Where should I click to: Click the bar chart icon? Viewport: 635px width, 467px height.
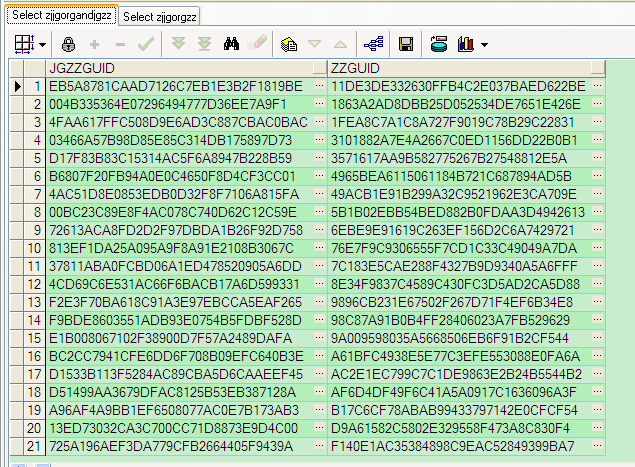tap(466, 44)
